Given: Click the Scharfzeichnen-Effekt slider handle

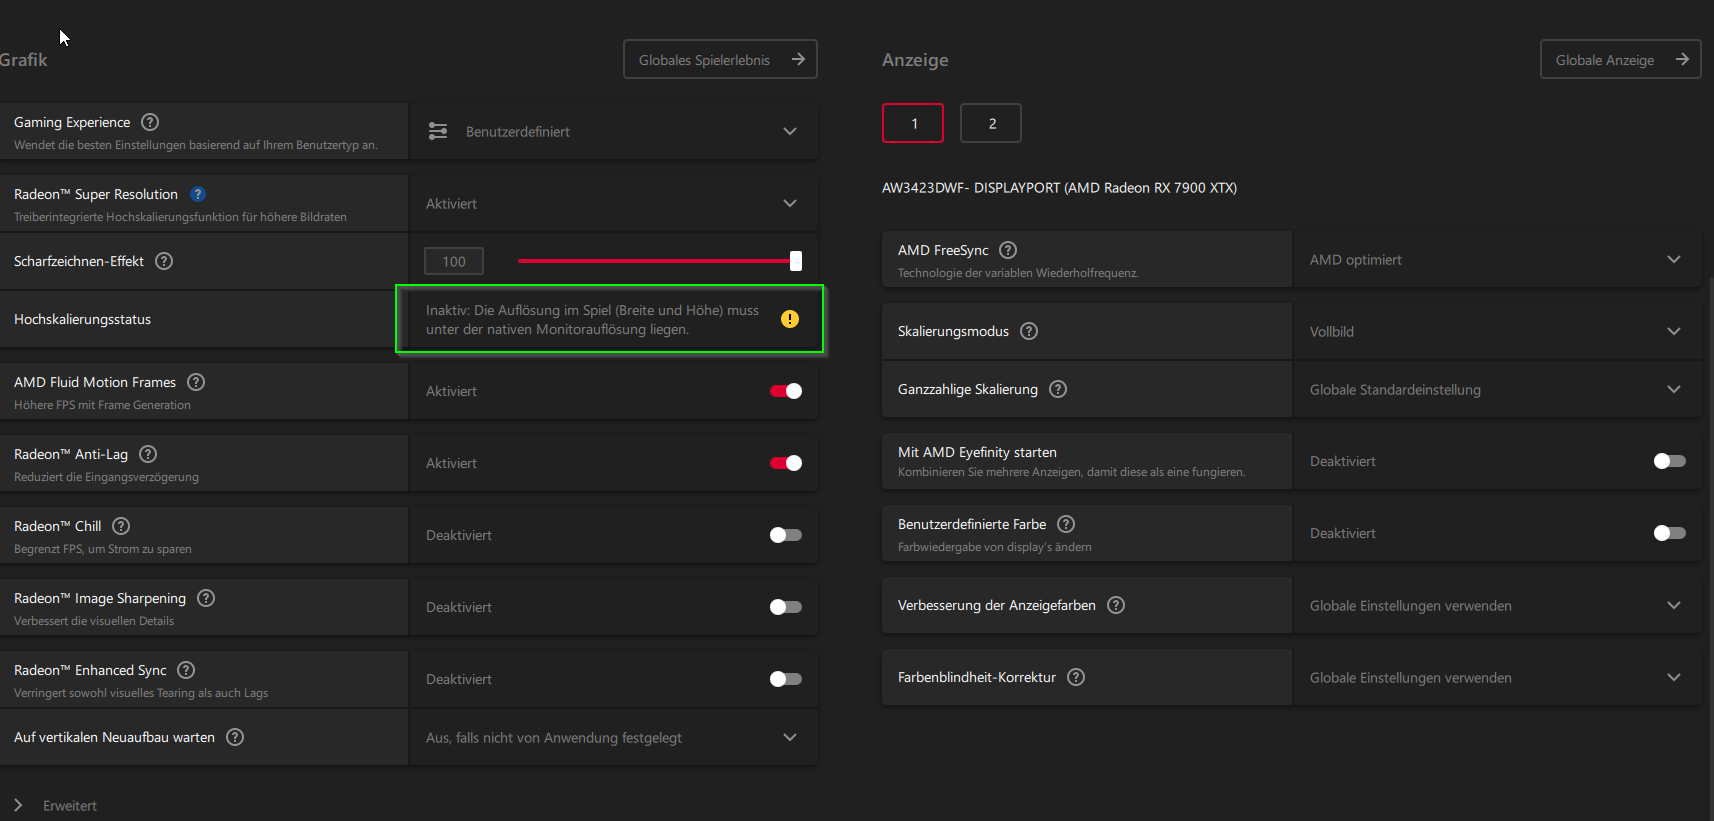Looking at the screenshot, I should pyautogui.click(x=796, y=261).
